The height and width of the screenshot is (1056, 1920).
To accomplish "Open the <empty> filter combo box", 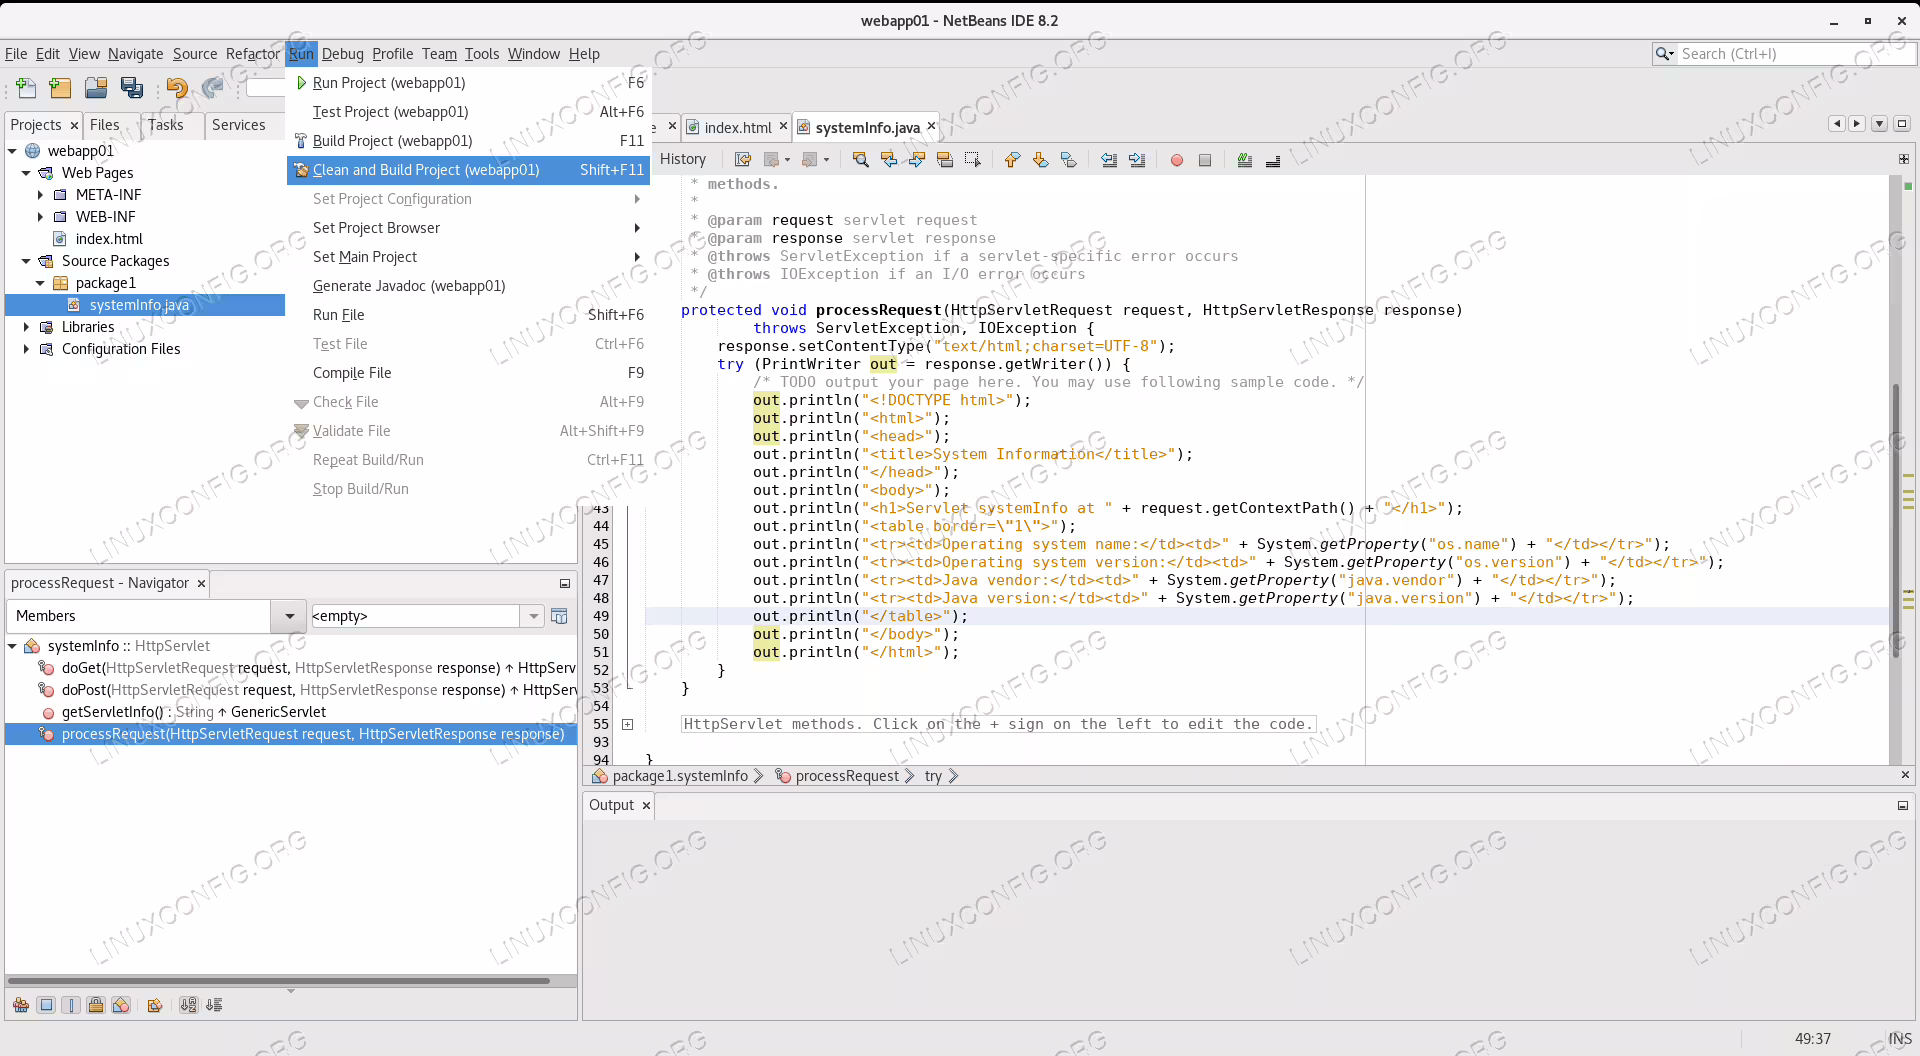I will coord(533,616).
